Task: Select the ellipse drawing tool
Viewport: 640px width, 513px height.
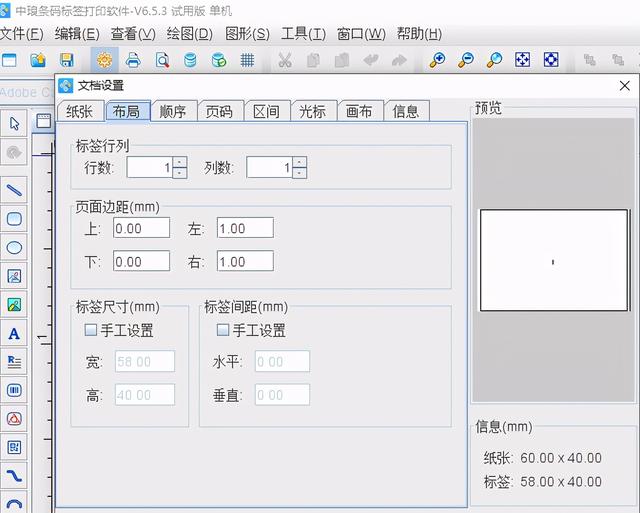Action: [x=15, y=247]
